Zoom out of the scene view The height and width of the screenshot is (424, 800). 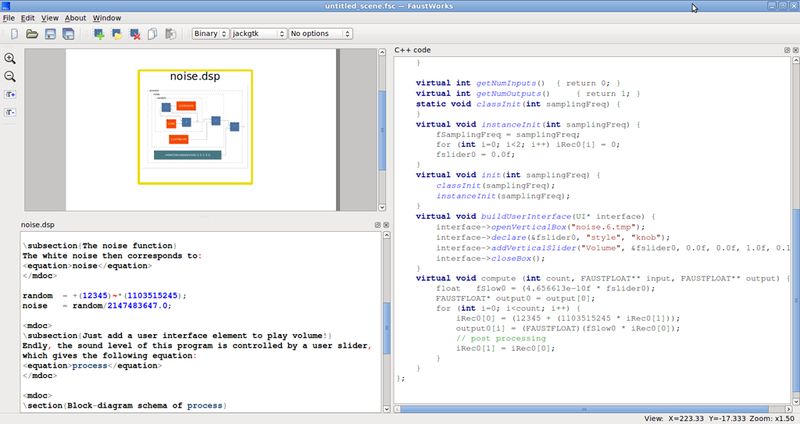(x=10, y=77)
